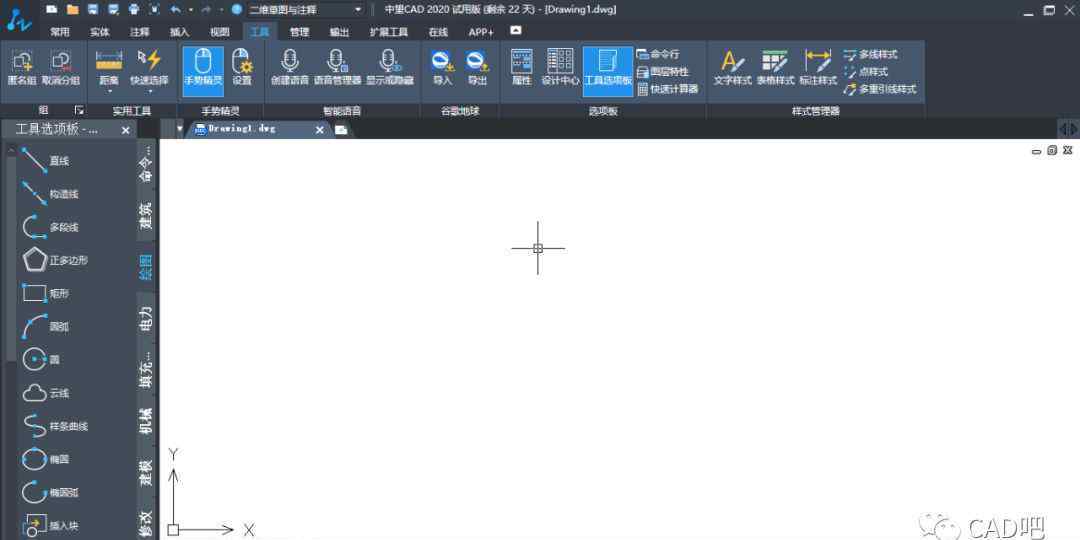Expand the 距离 measurement dropdown arrow

(x=108, y=90)
